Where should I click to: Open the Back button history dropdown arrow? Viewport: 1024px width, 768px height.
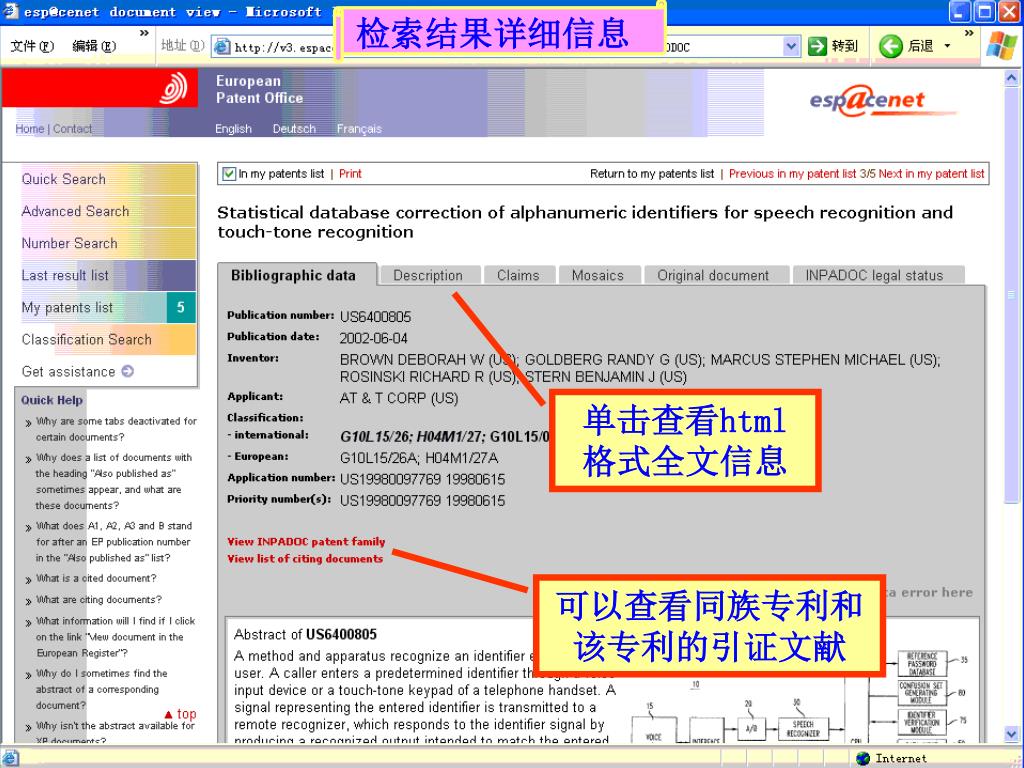948,46
